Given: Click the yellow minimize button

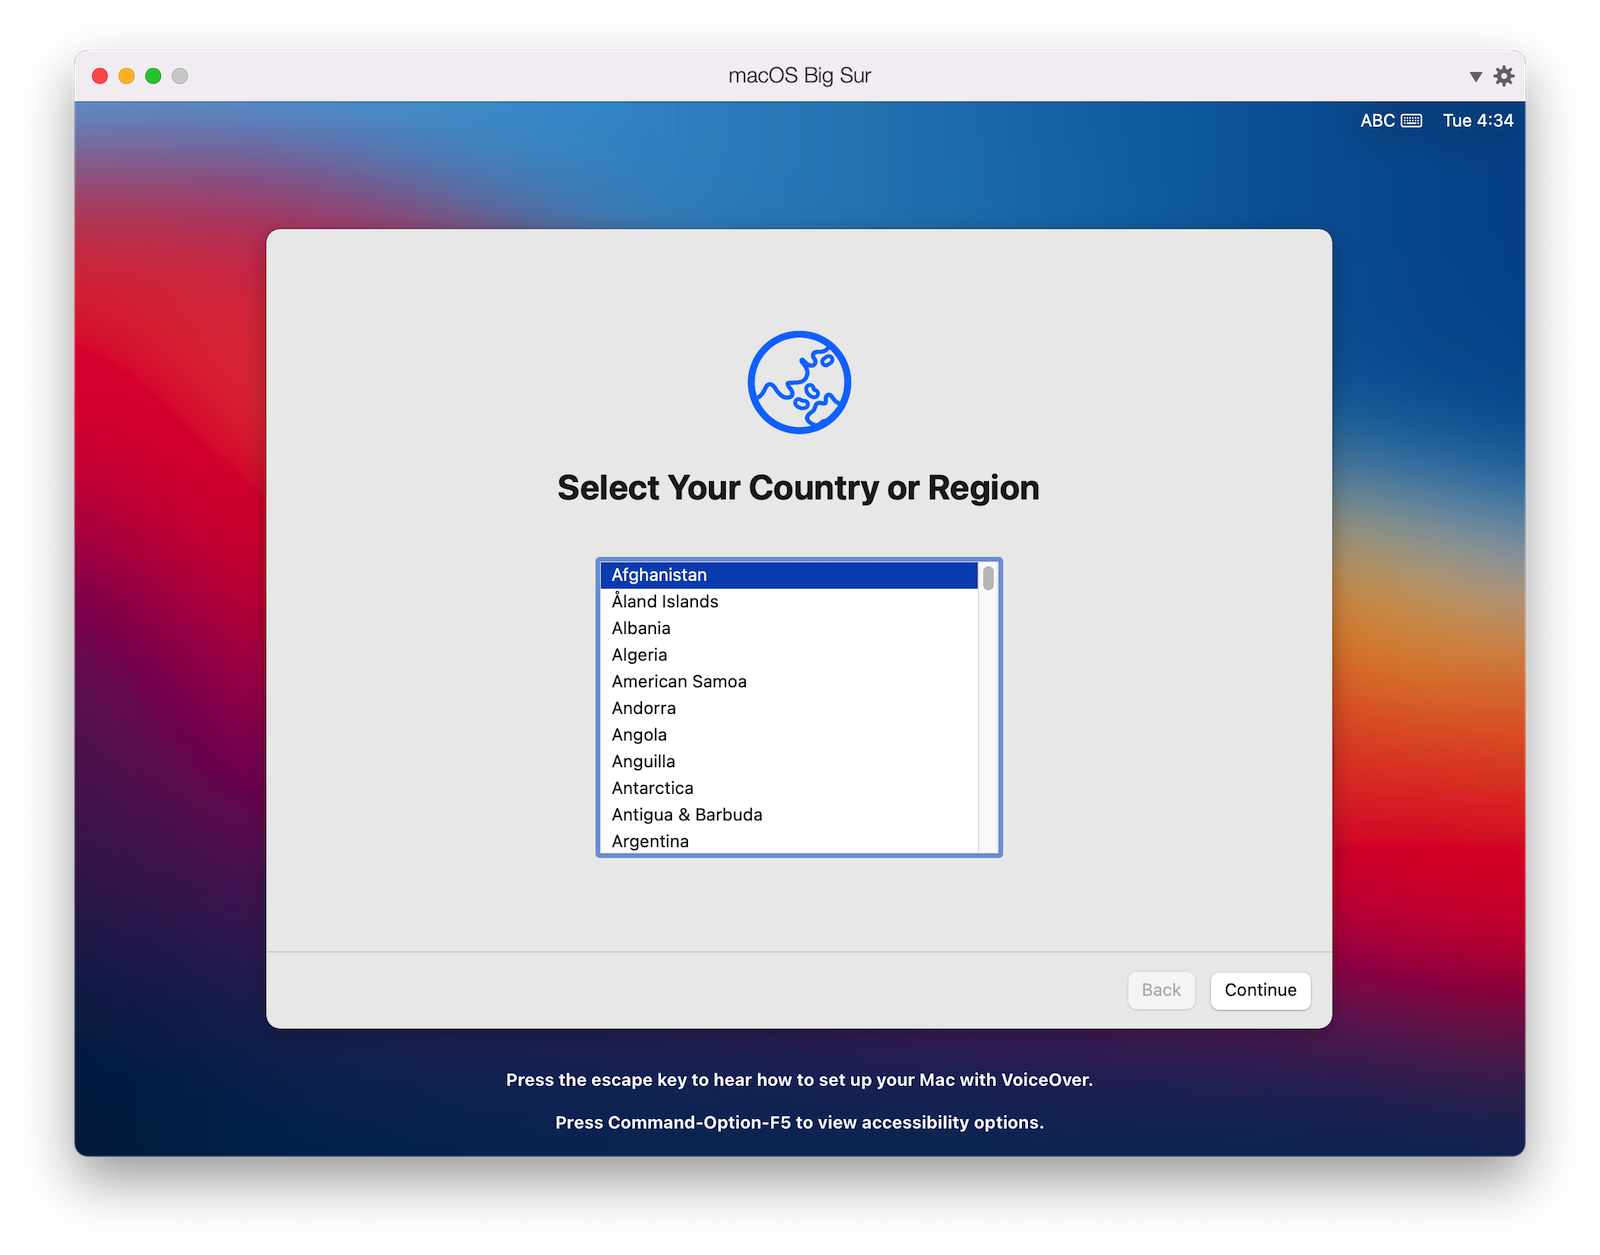Looking at the screenshot, I should (x=125, y=75).
